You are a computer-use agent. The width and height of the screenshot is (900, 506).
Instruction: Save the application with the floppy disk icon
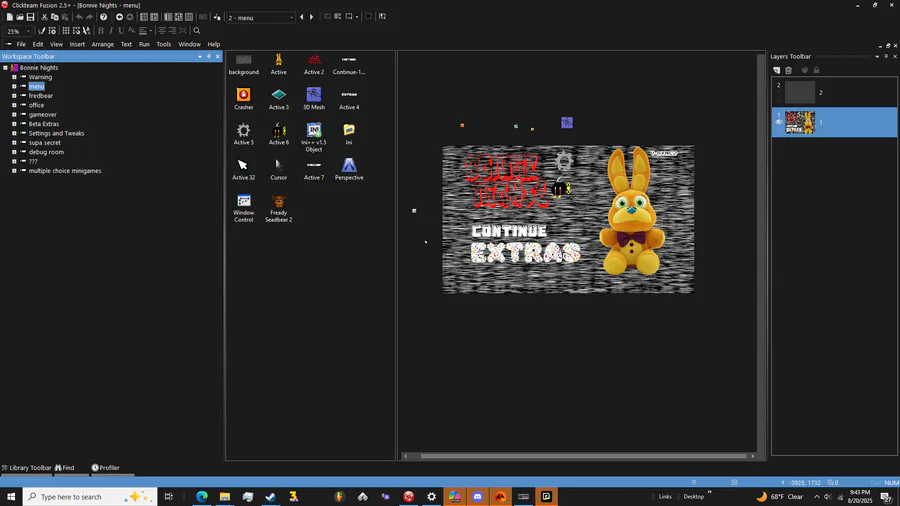coord(30,17)
